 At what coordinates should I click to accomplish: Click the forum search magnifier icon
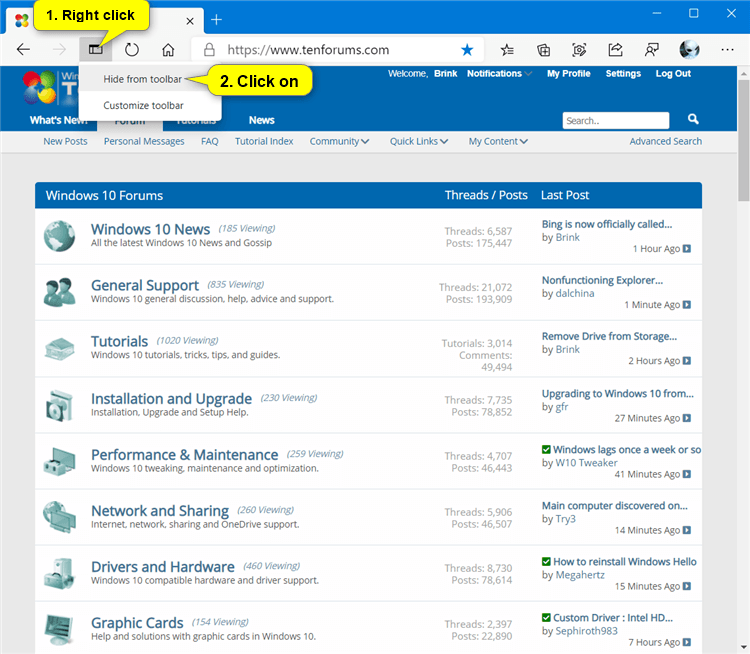(x=693, y=119)
